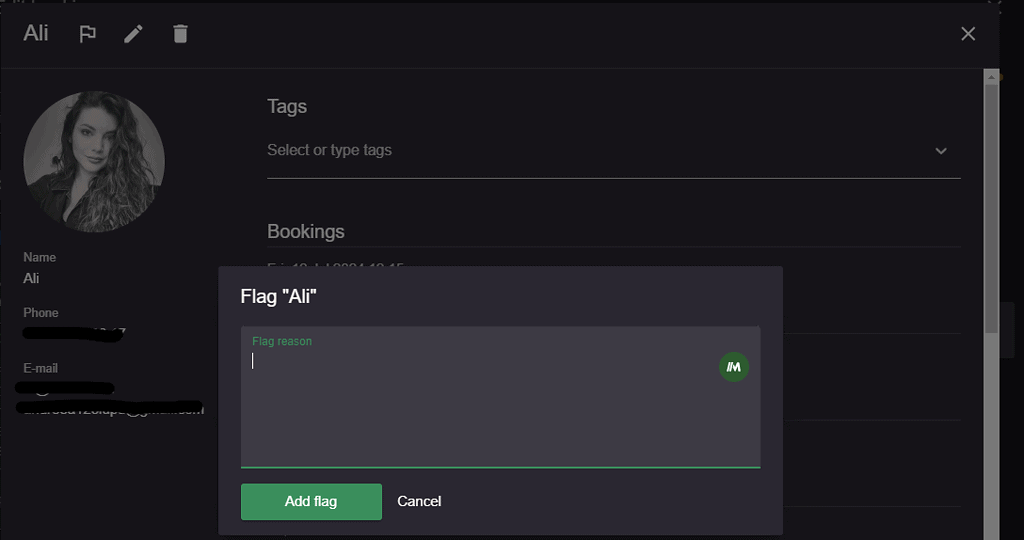This screenshot has height=540, width=1024.
Task: Cancel the flag dialog
Action: [419, 501]
